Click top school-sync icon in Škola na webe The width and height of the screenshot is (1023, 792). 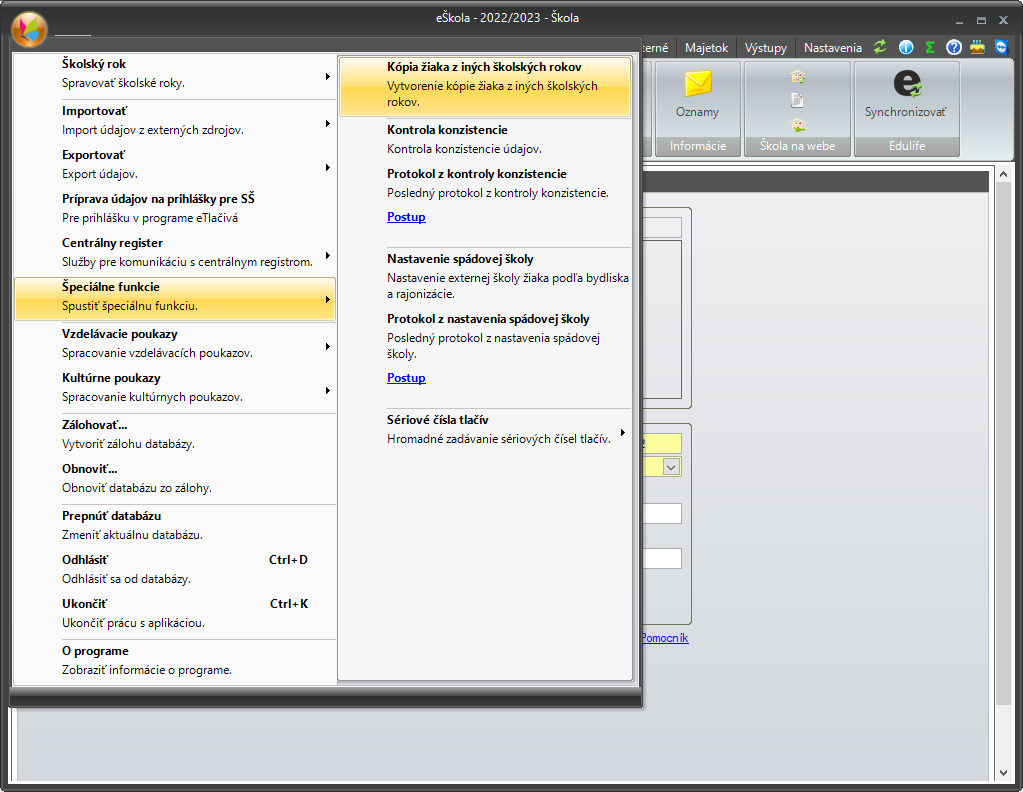coord(797,77)
